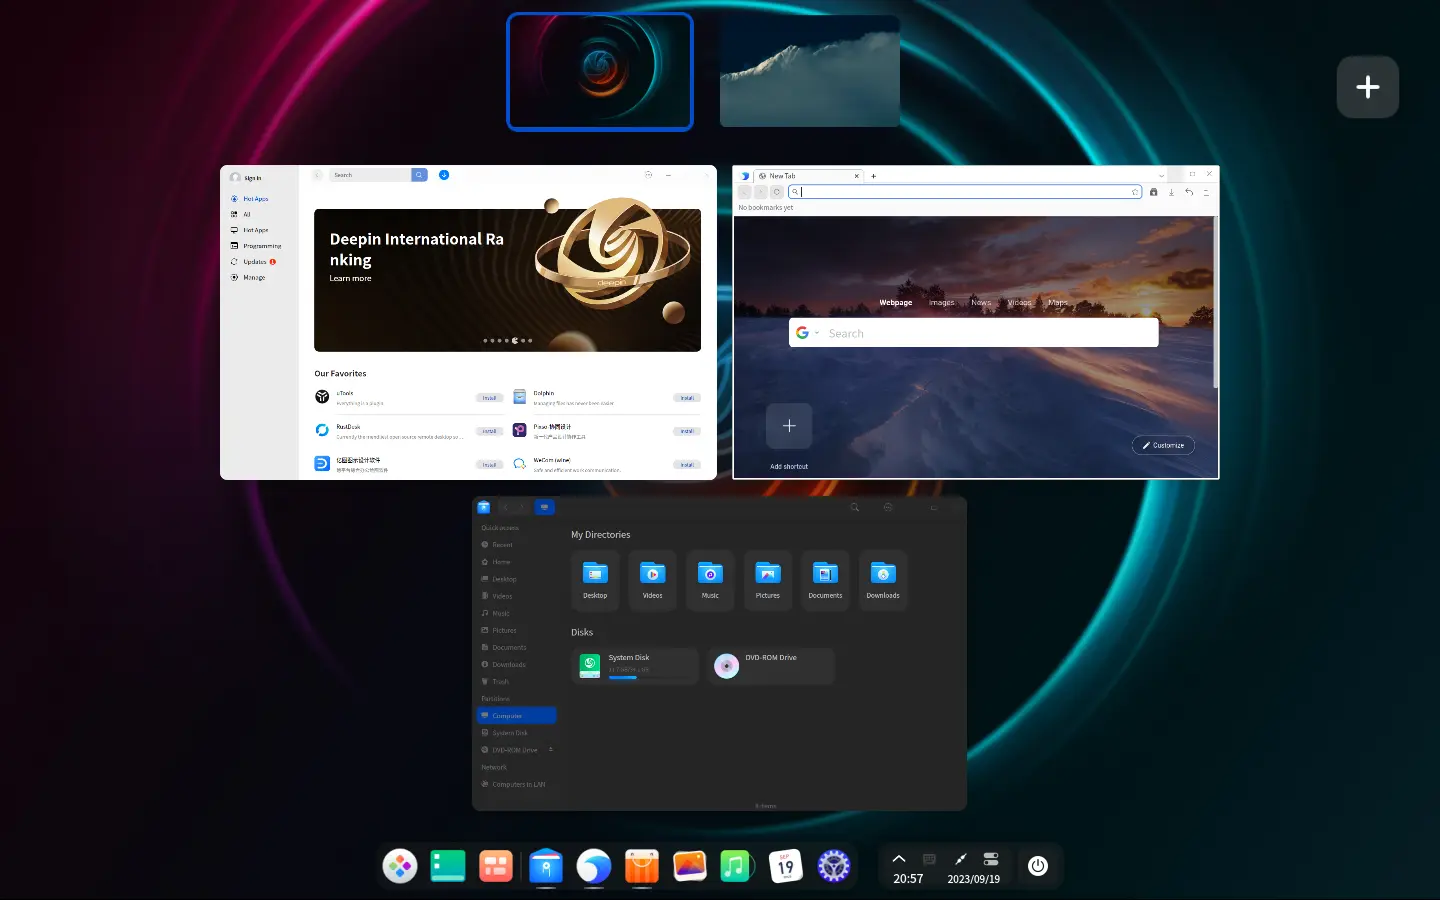Screen dimensions: 1440x900
Task: Open the quick settings toggle tray icon
Action: [991, 859]
